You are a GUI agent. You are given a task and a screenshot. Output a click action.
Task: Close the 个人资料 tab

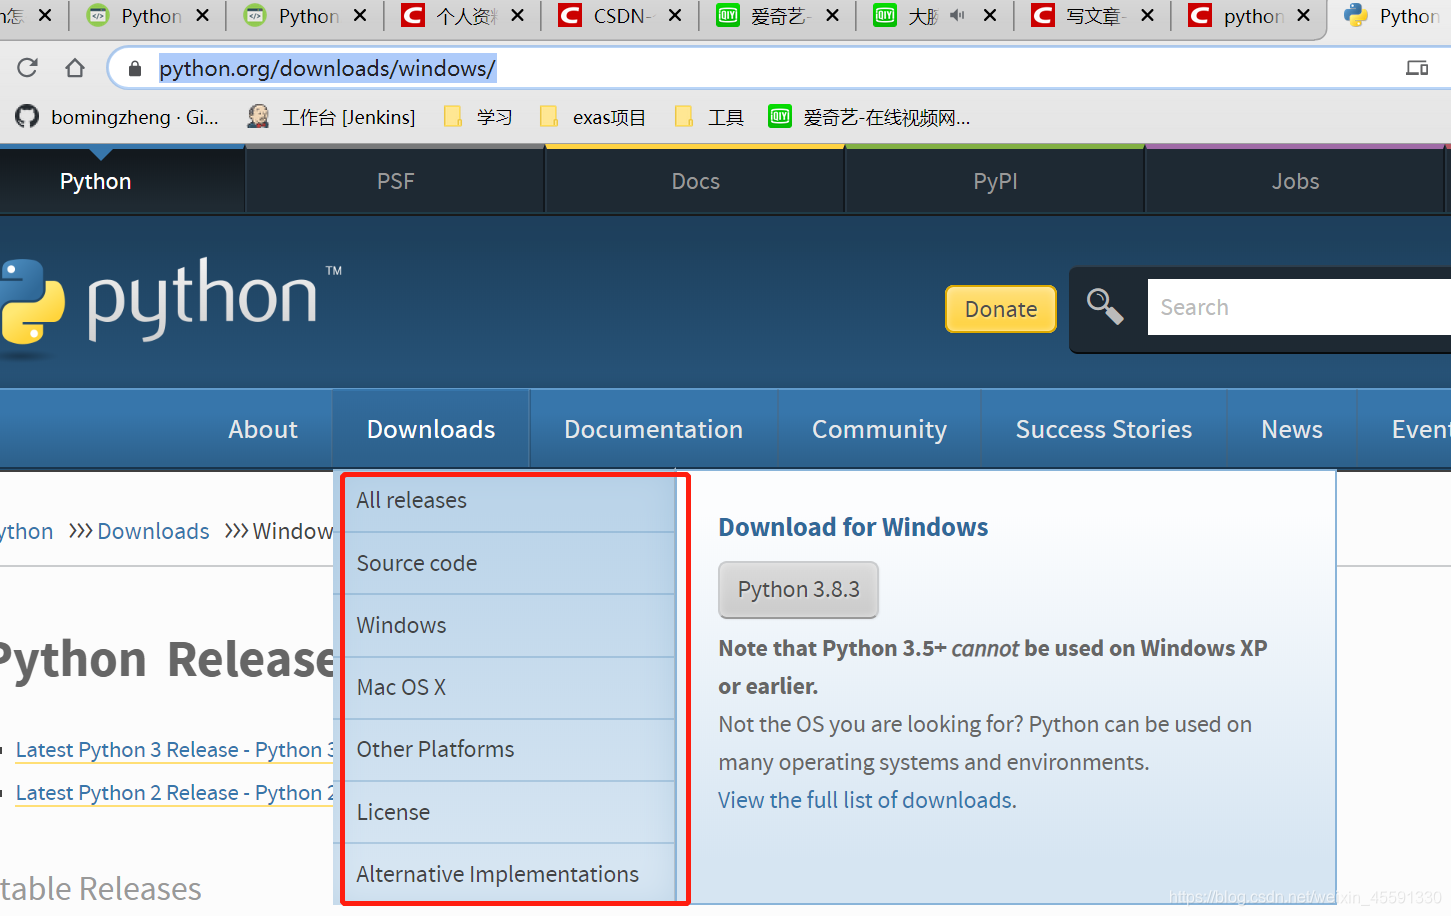click(517, 16)
